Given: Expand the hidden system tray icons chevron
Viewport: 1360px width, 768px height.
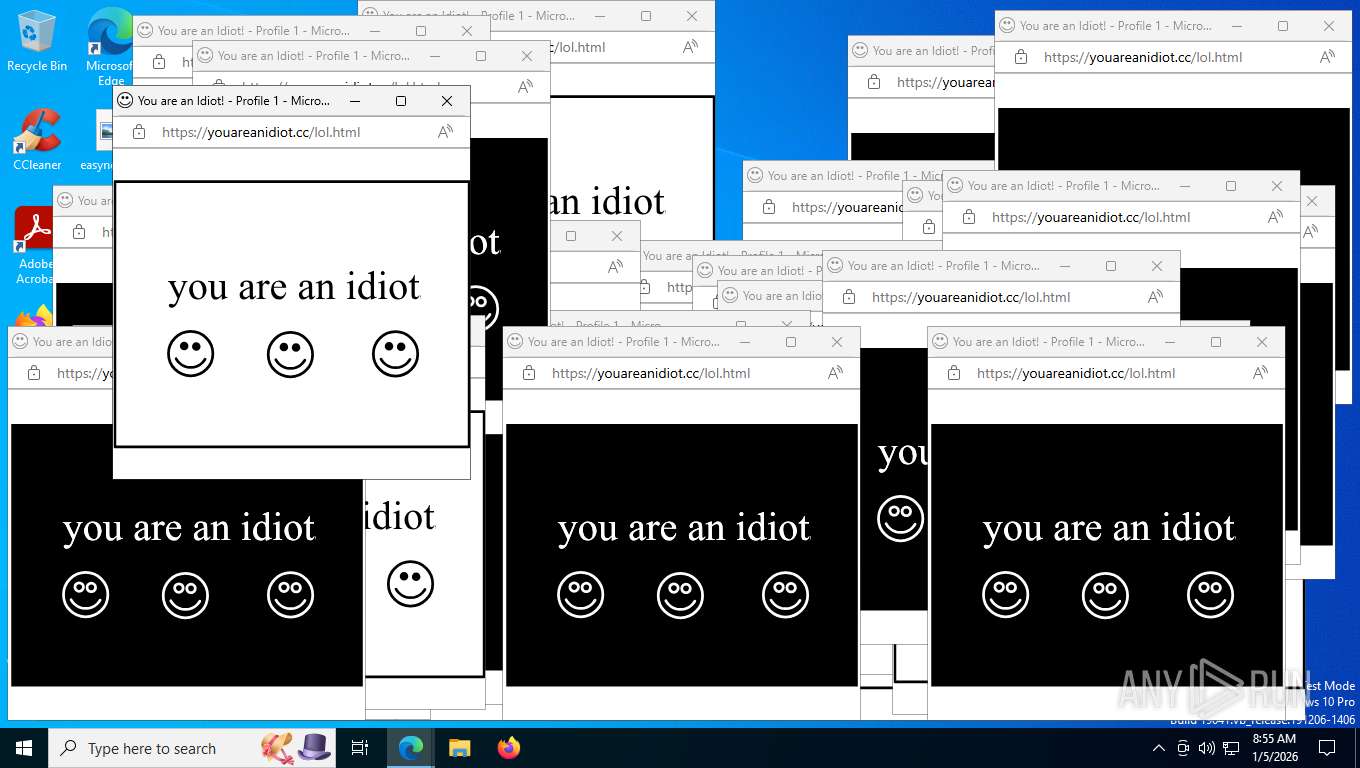Looking at the screenshot, I should tap(1159, 748).
